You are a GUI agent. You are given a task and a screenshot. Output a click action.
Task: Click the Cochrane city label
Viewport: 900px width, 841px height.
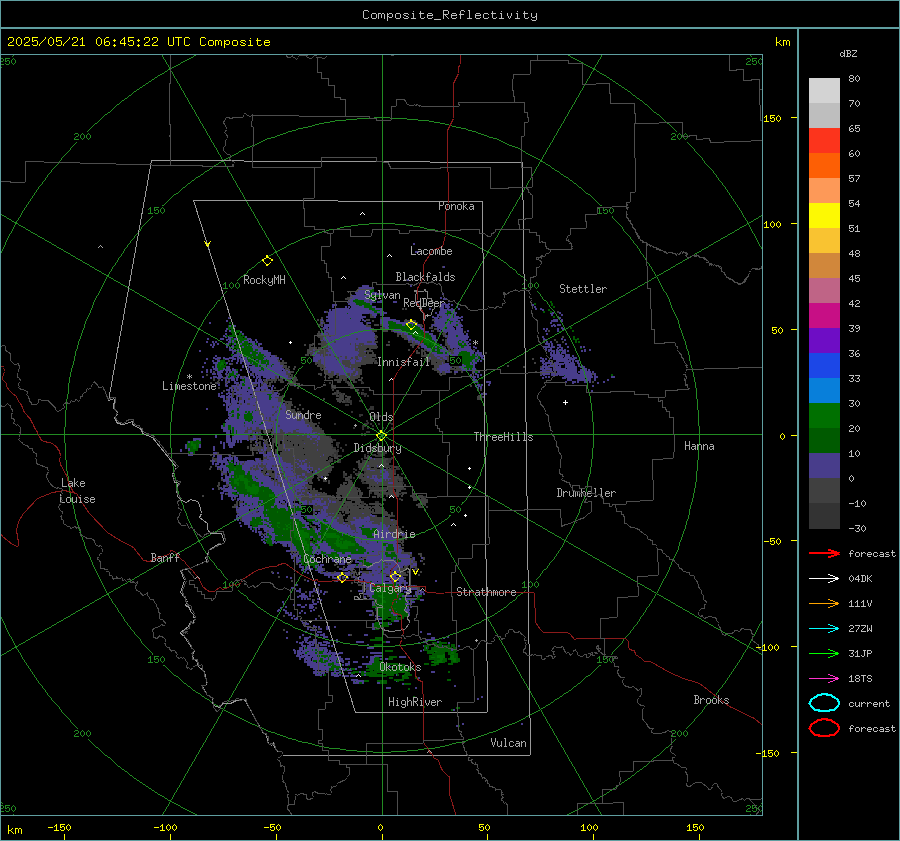(327, 559)
